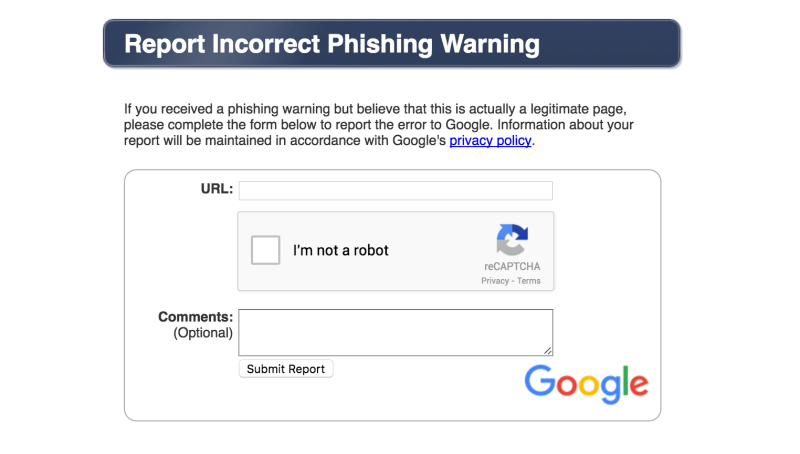This screenshot has height=454, width=800.
Task: Click the "(Optional)" text under Comments
Action: [x=203, y=333]
